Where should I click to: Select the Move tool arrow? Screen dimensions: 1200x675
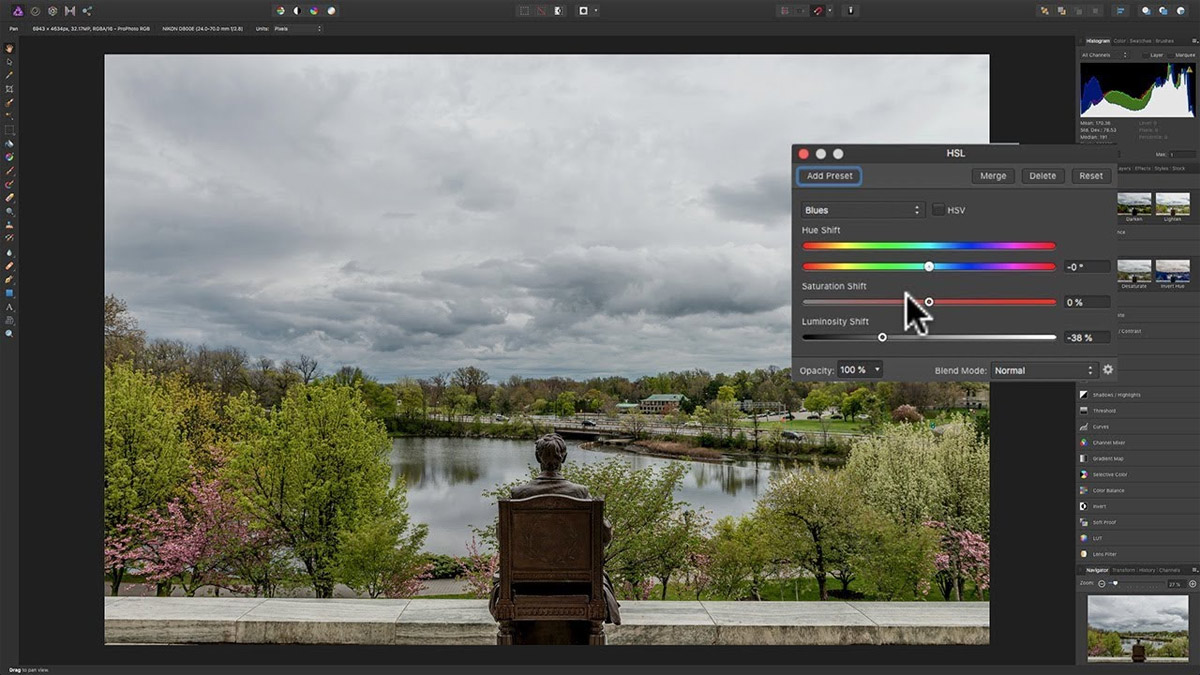9,62
